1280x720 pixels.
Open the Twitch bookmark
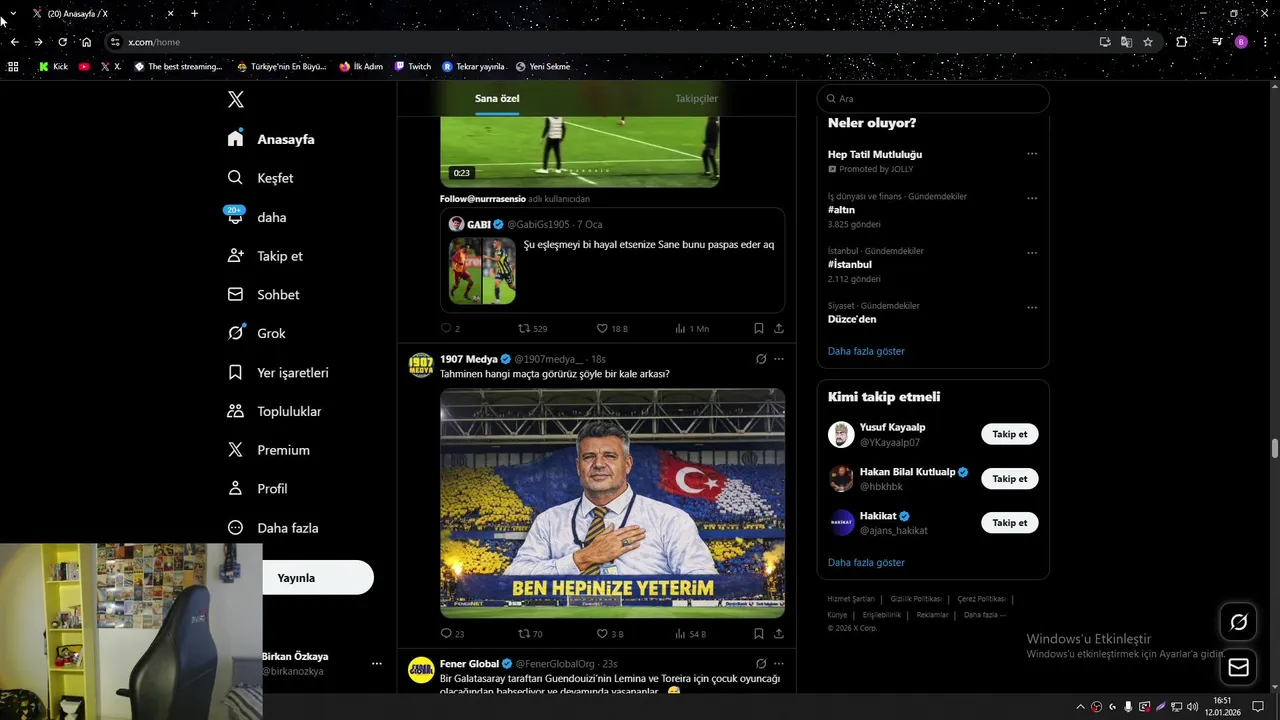click(x=413, y=67)
